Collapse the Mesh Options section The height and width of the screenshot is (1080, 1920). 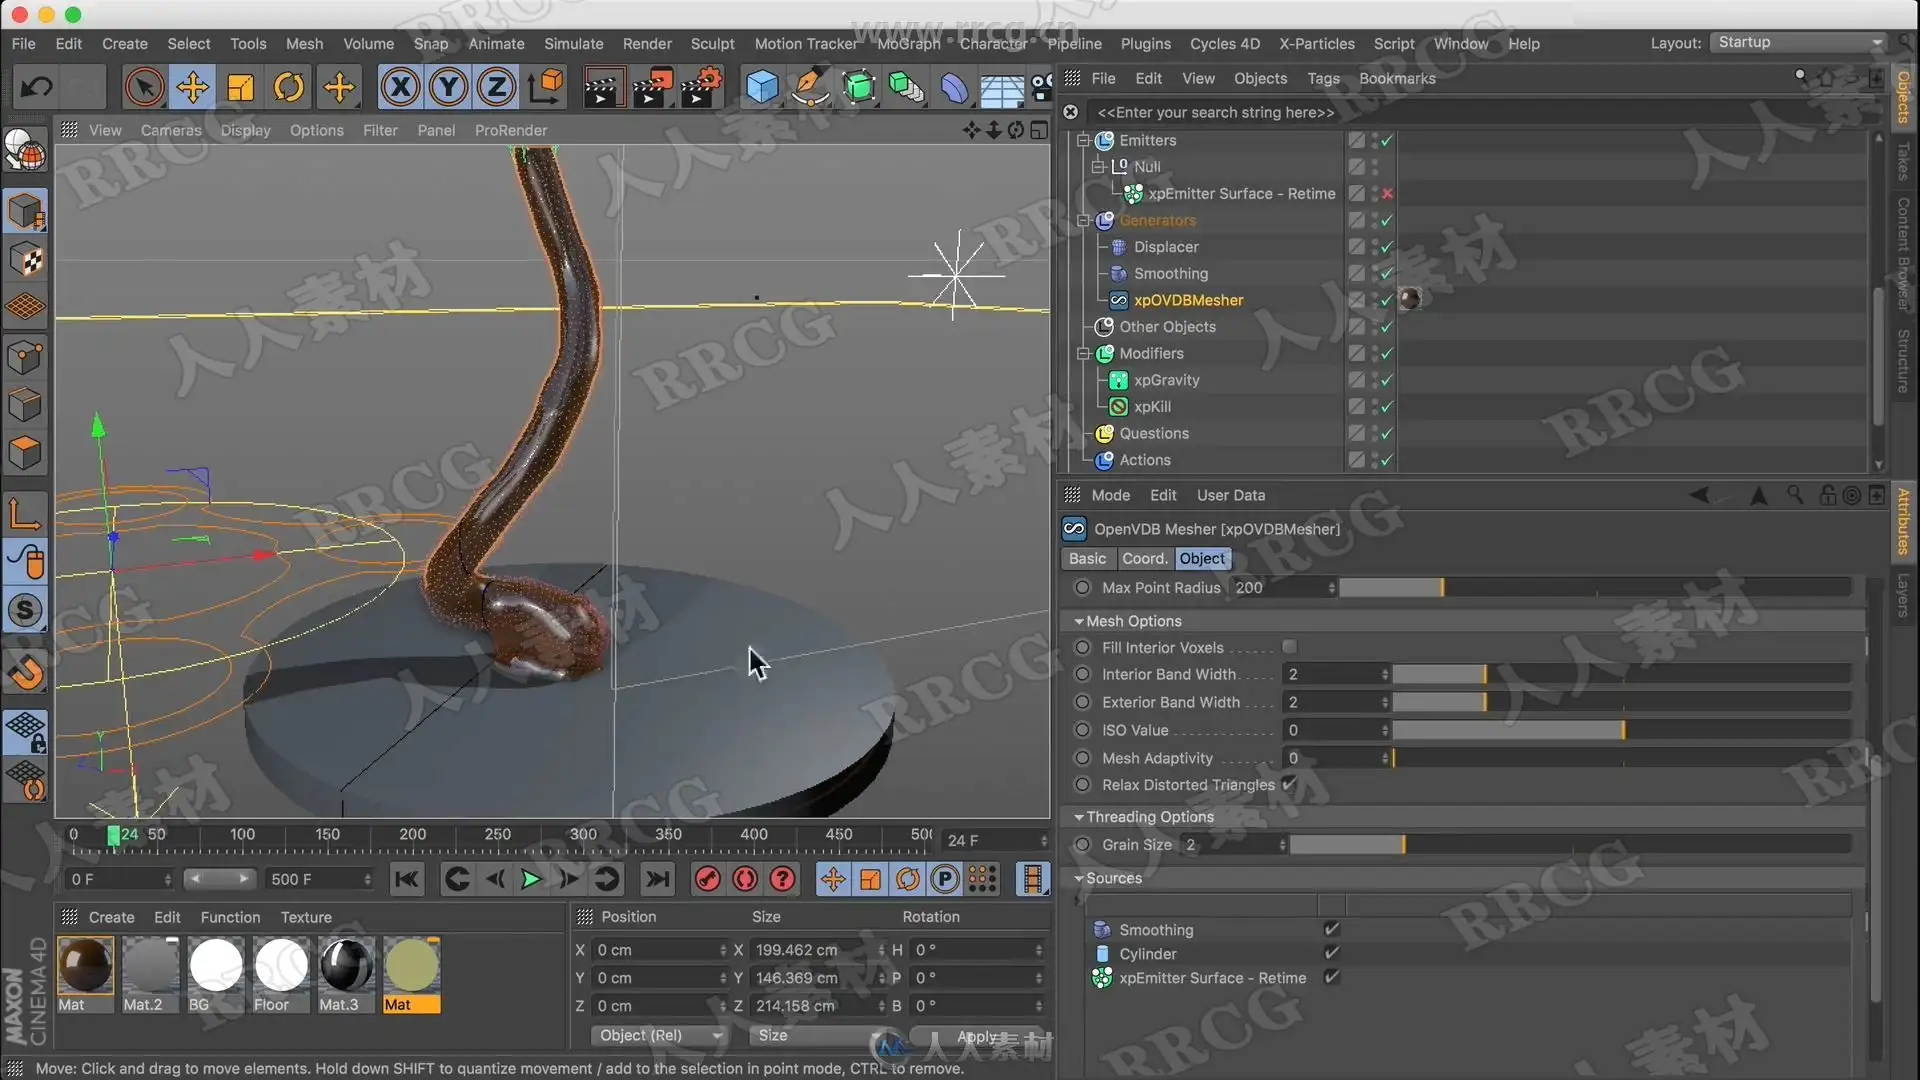(1079, 621)
